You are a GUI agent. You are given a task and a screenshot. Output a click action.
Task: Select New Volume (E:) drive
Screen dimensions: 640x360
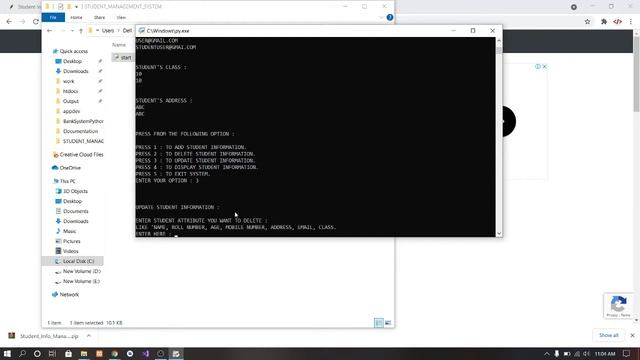[x=81, y=281]
